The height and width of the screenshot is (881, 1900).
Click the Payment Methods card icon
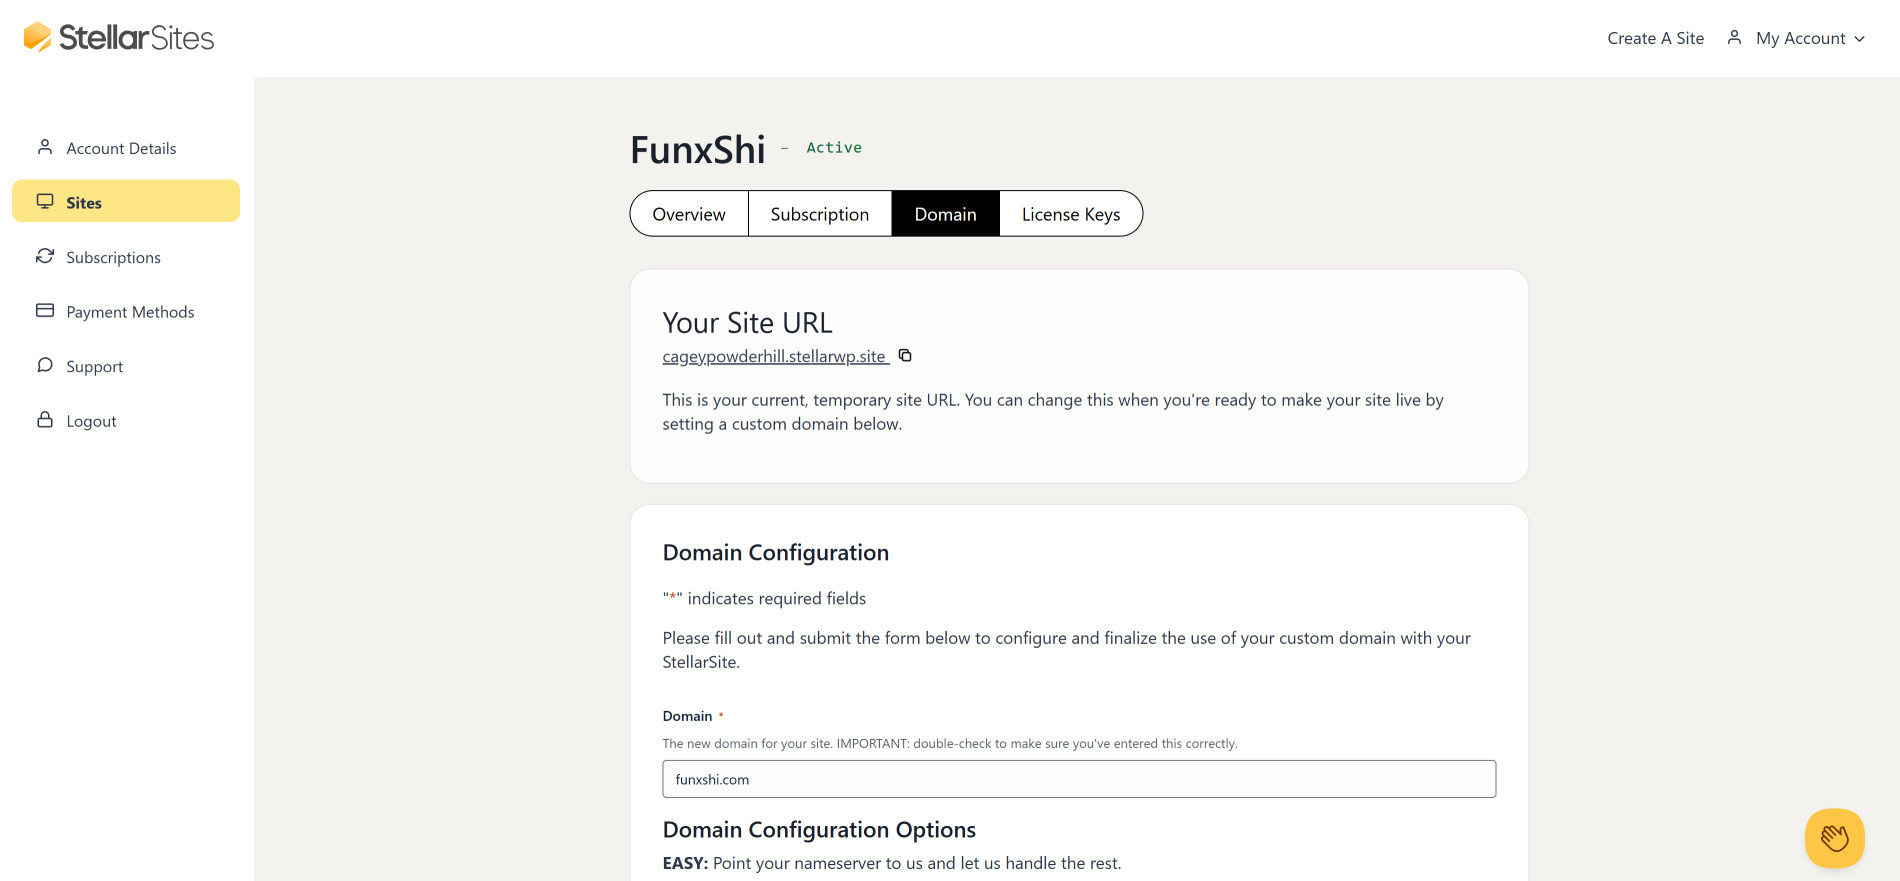point(45,310)
